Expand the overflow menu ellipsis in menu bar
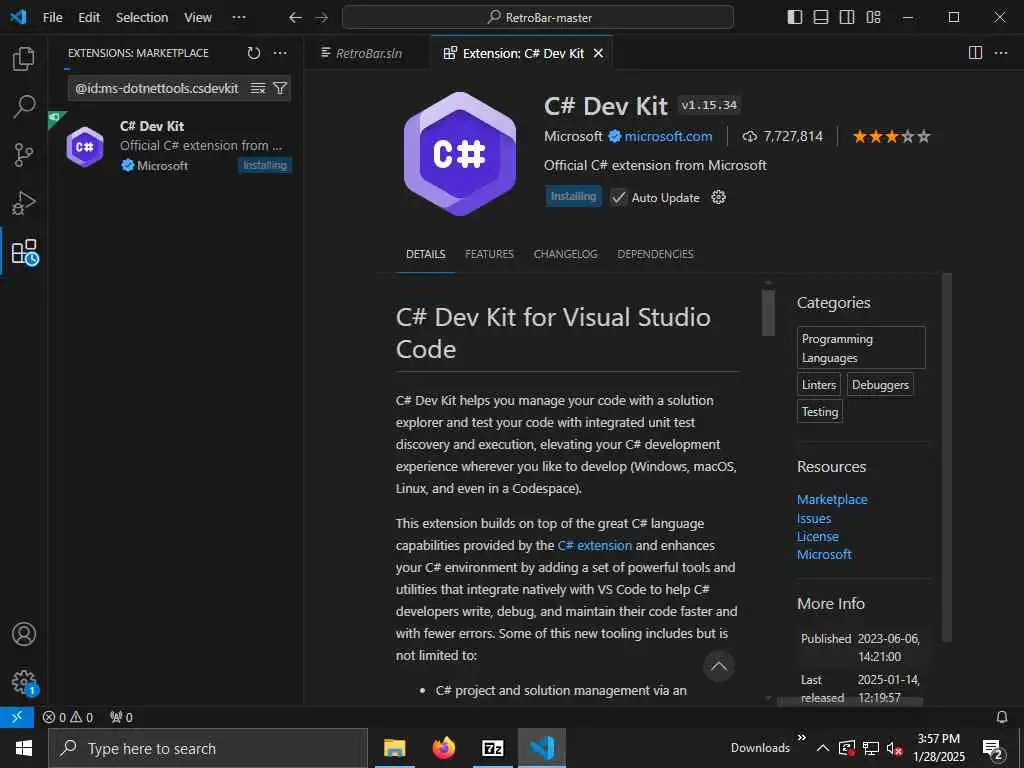This screenshot has height=768, width=1024. 239,18
